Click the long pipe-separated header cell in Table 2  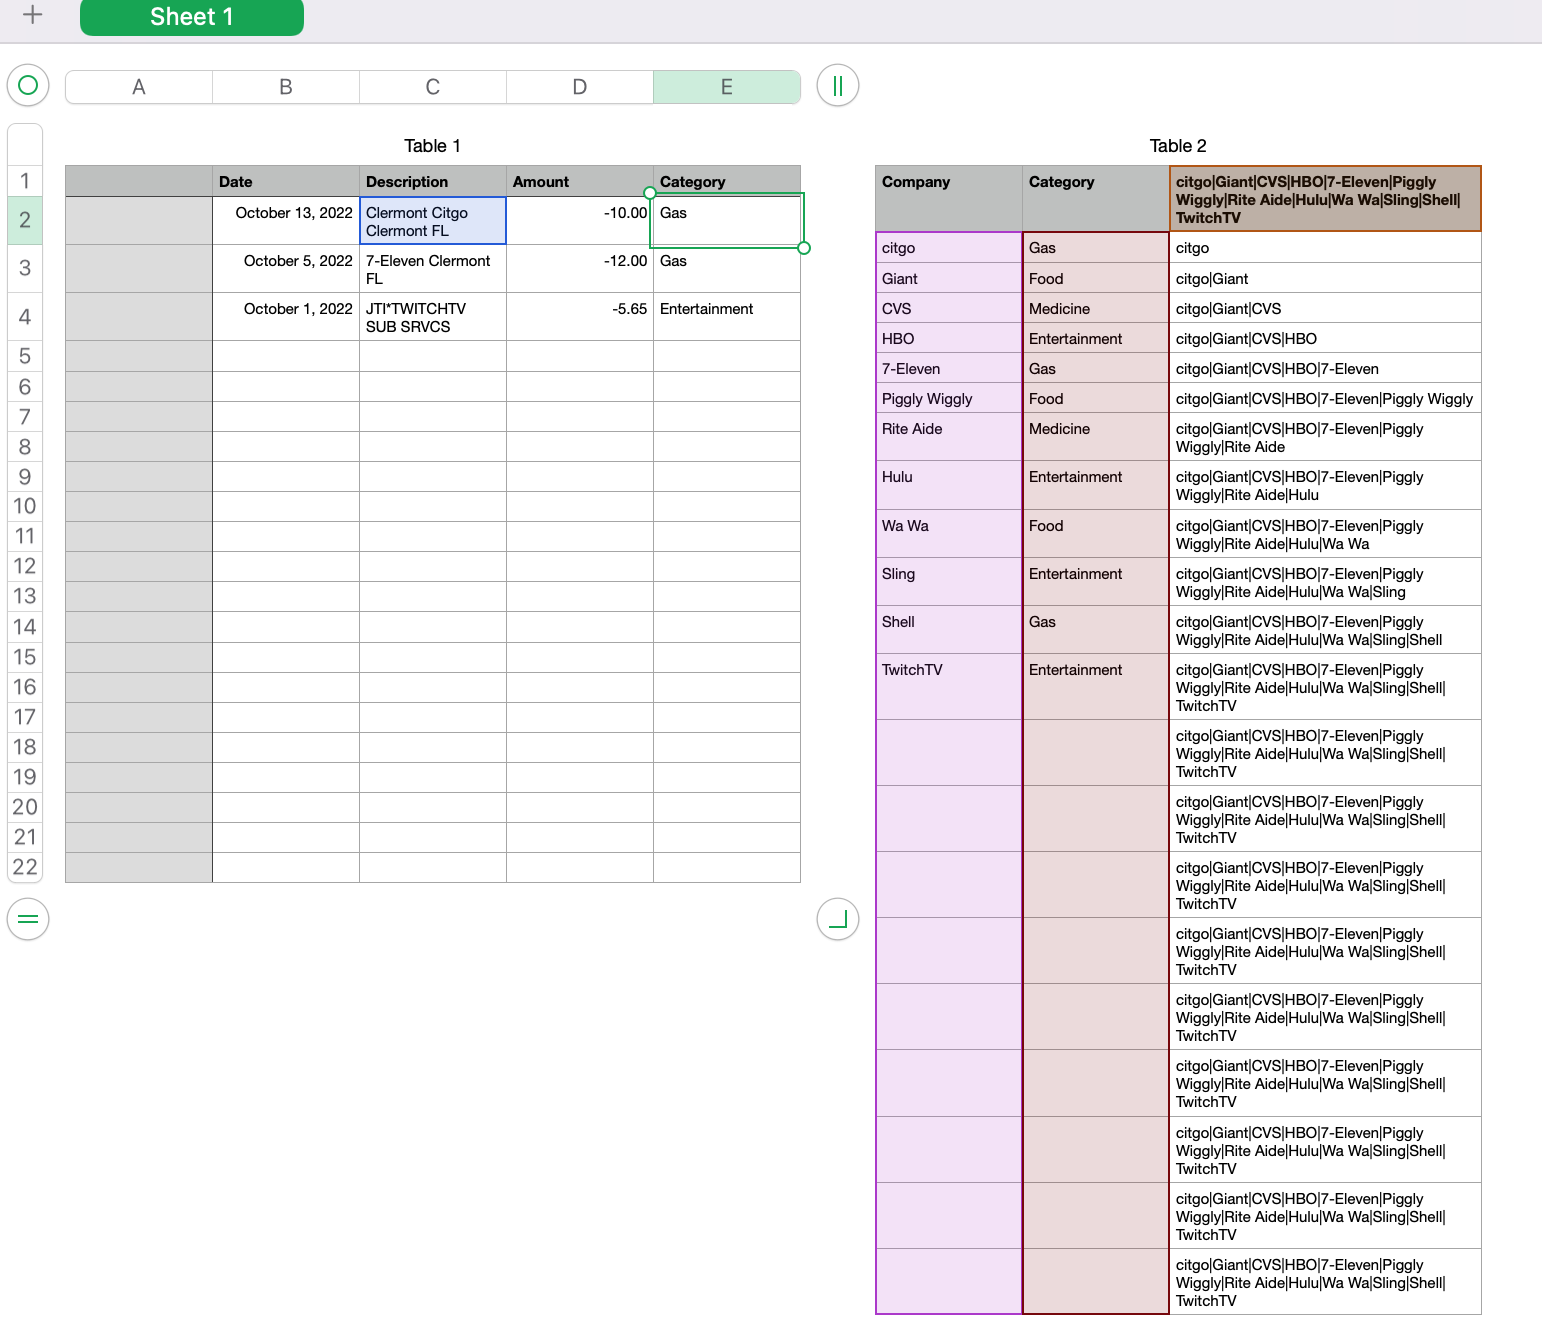(x=1325, y=199)
